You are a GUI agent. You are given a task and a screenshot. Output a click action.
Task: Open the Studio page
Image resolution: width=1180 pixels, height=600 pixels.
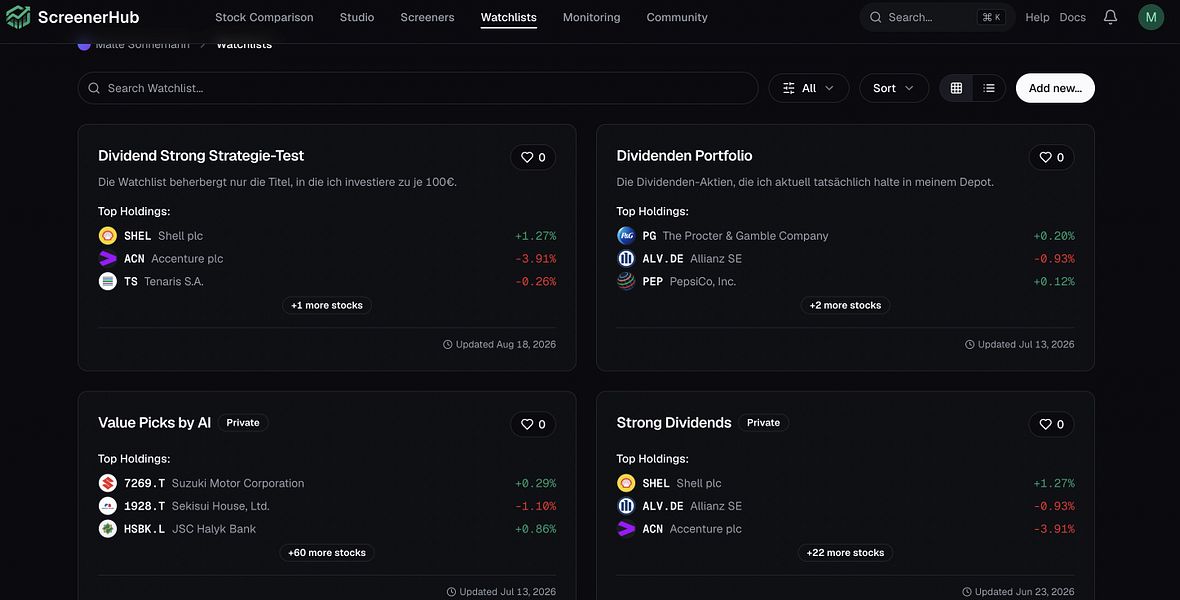(357, 17)
